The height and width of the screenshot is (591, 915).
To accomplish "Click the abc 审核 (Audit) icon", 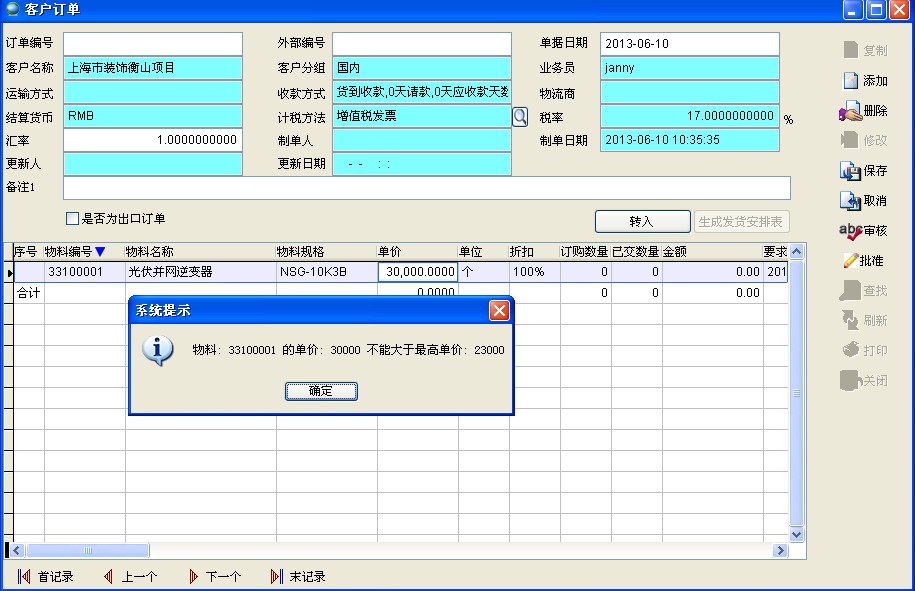I will [862, 232].
